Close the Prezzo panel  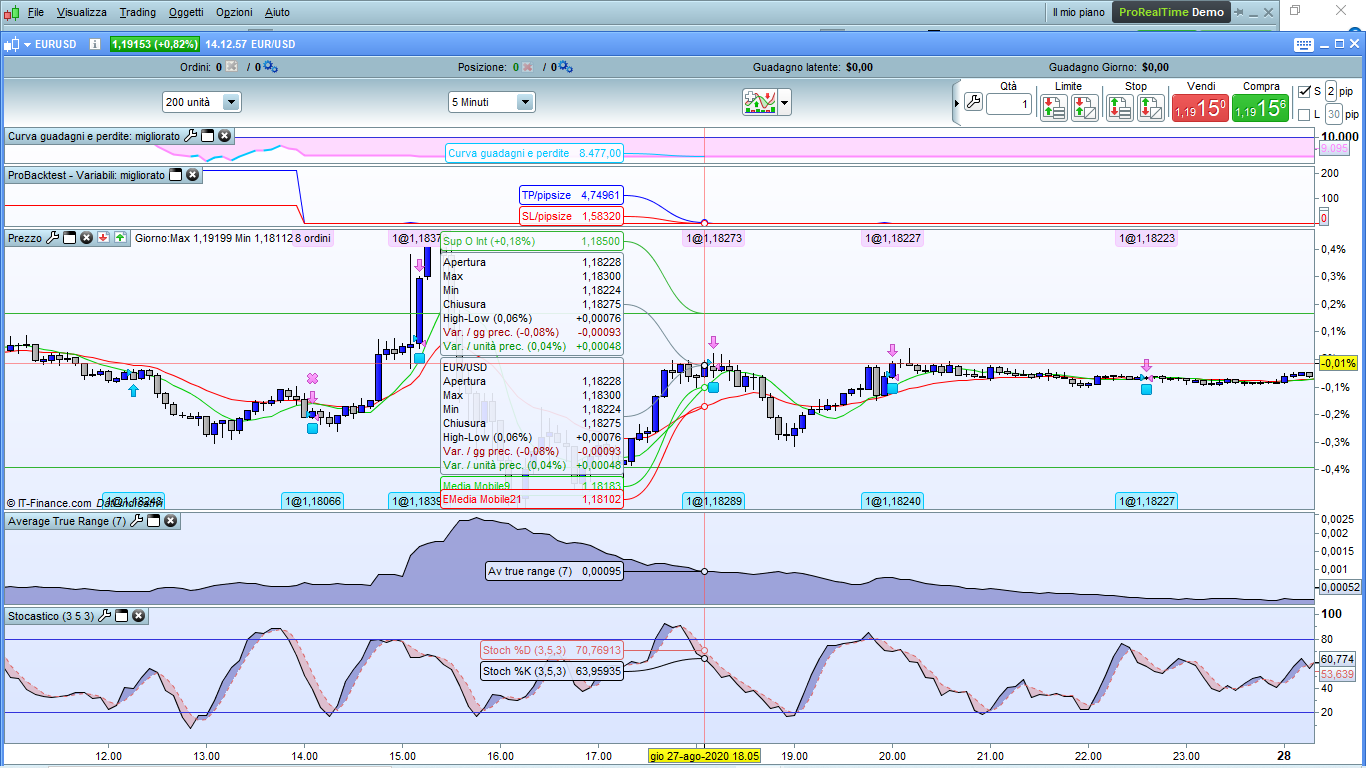86,238
